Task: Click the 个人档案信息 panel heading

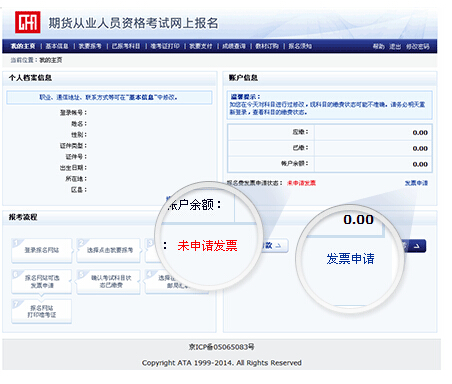Action: pos(30,78)
